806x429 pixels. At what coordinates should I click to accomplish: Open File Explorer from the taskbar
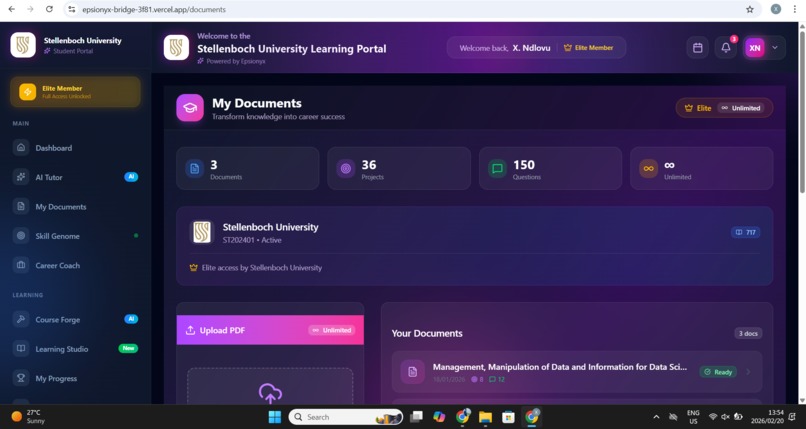point(485,417)
